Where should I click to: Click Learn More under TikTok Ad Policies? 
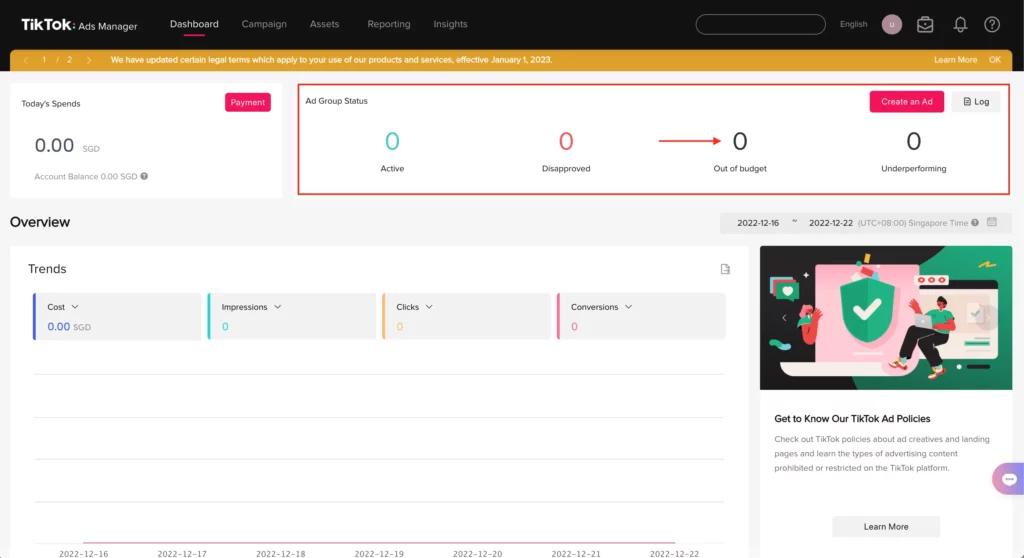[885, 526]
